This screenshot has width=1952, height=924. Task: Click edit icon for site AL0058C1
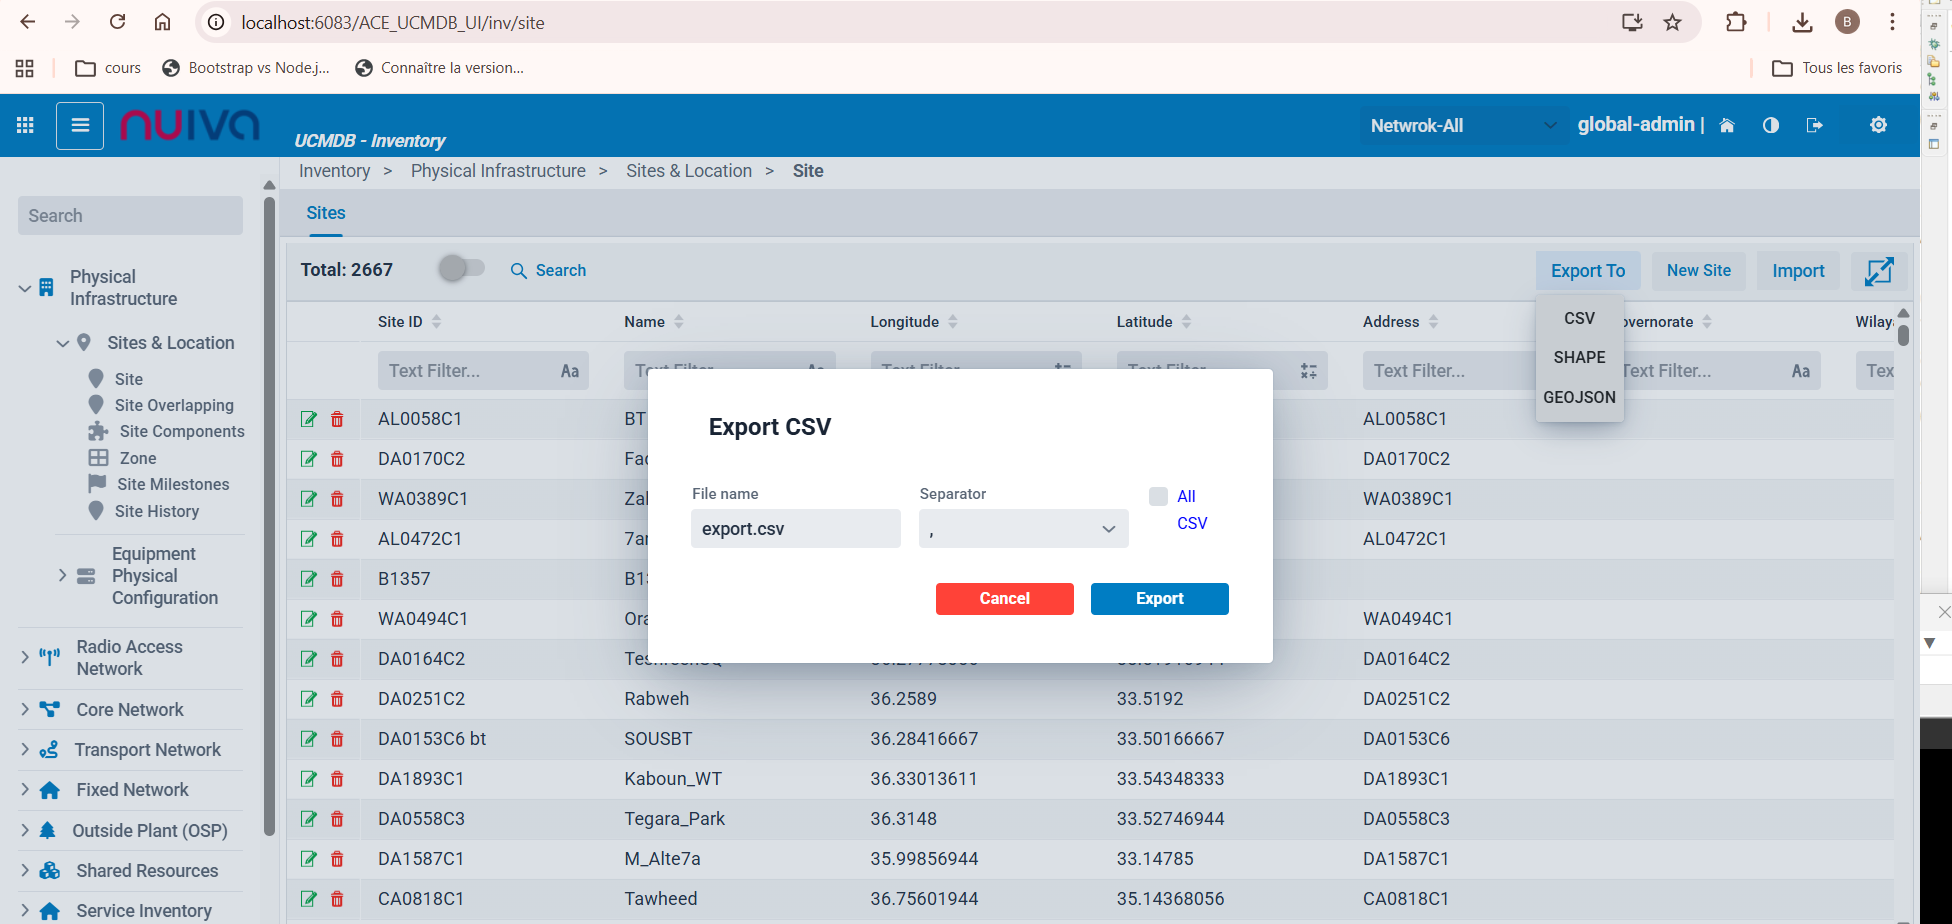[309, 419]
